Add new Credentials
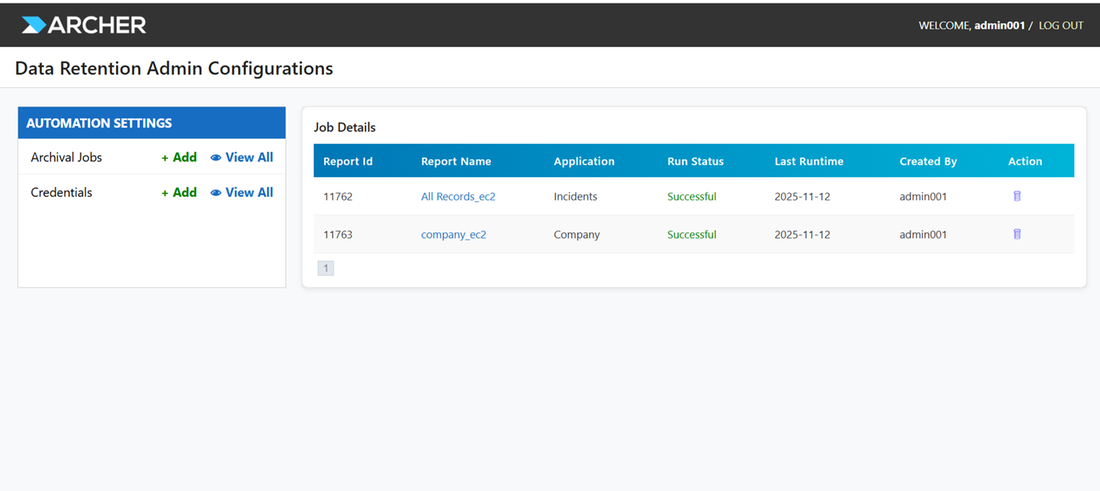 point(179,192)
